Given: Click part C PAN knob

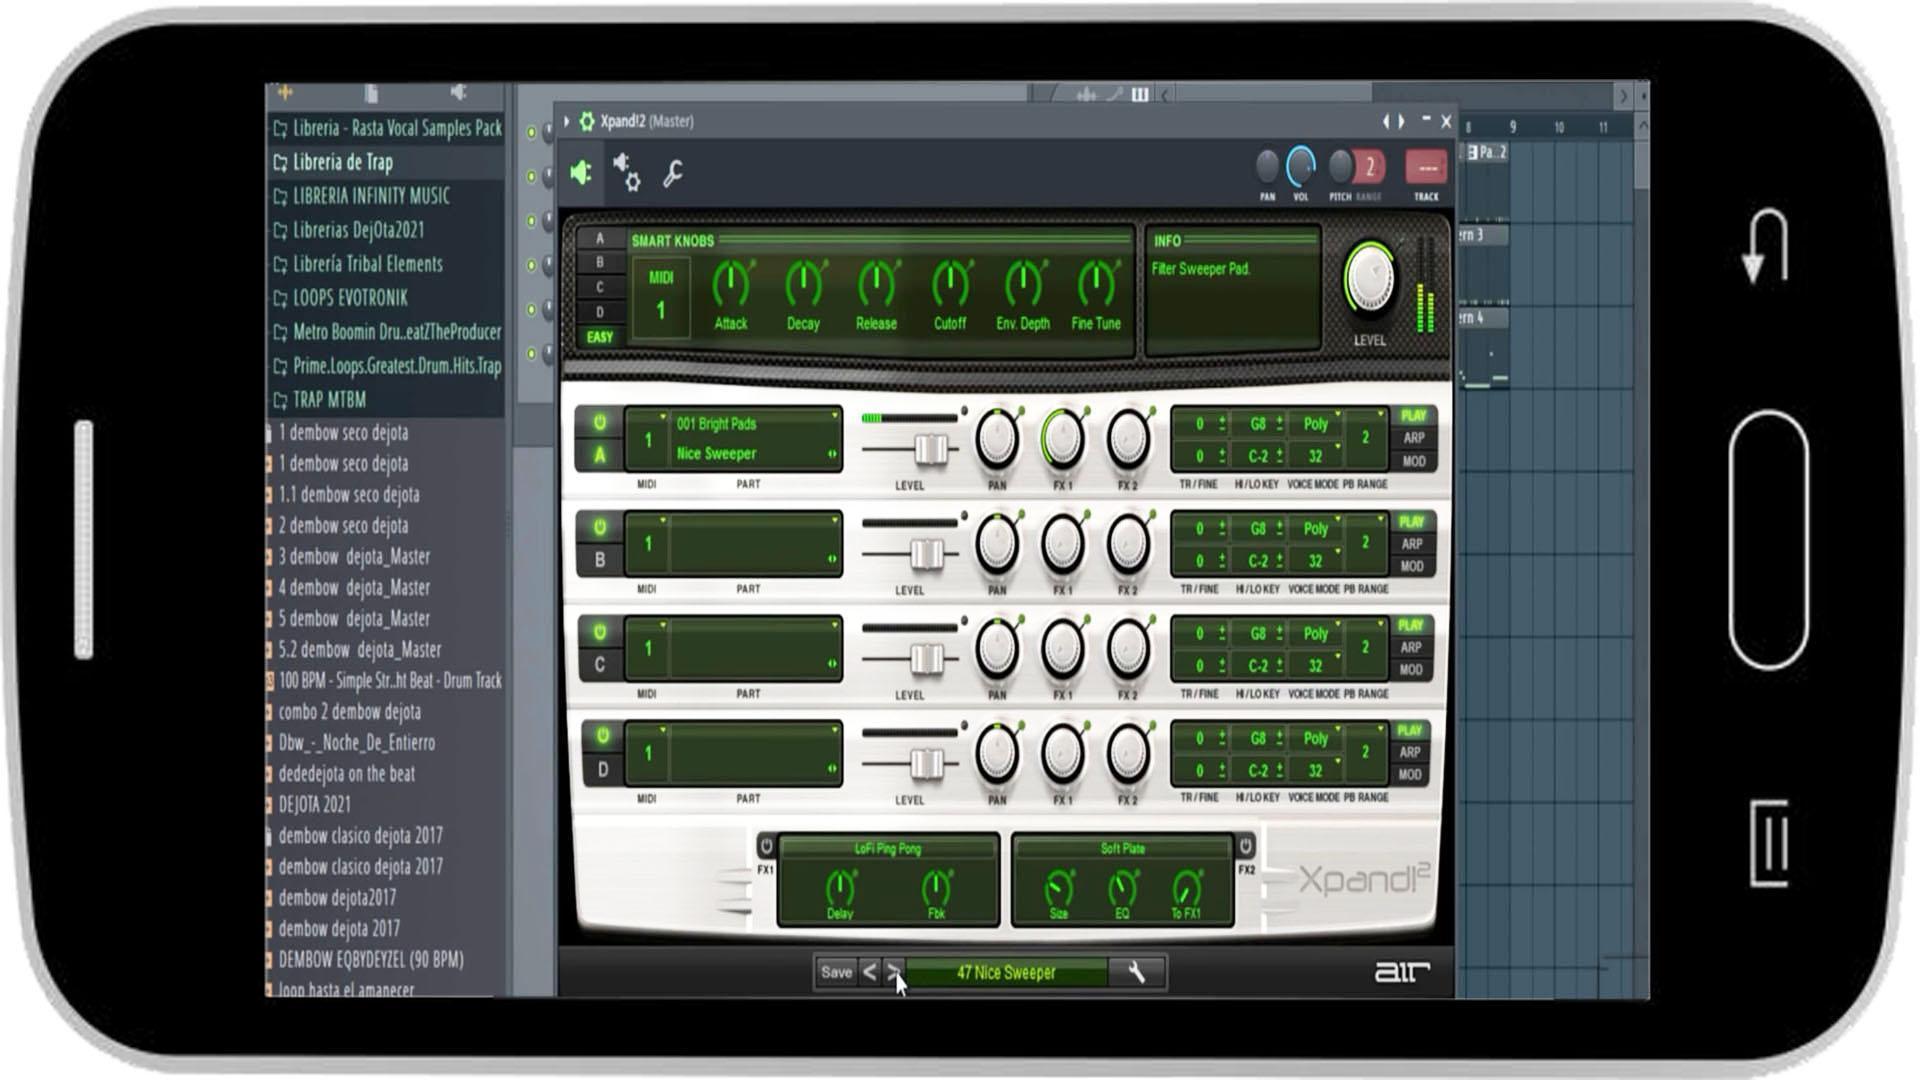Looking at the screenshot, I should (996, 649).
